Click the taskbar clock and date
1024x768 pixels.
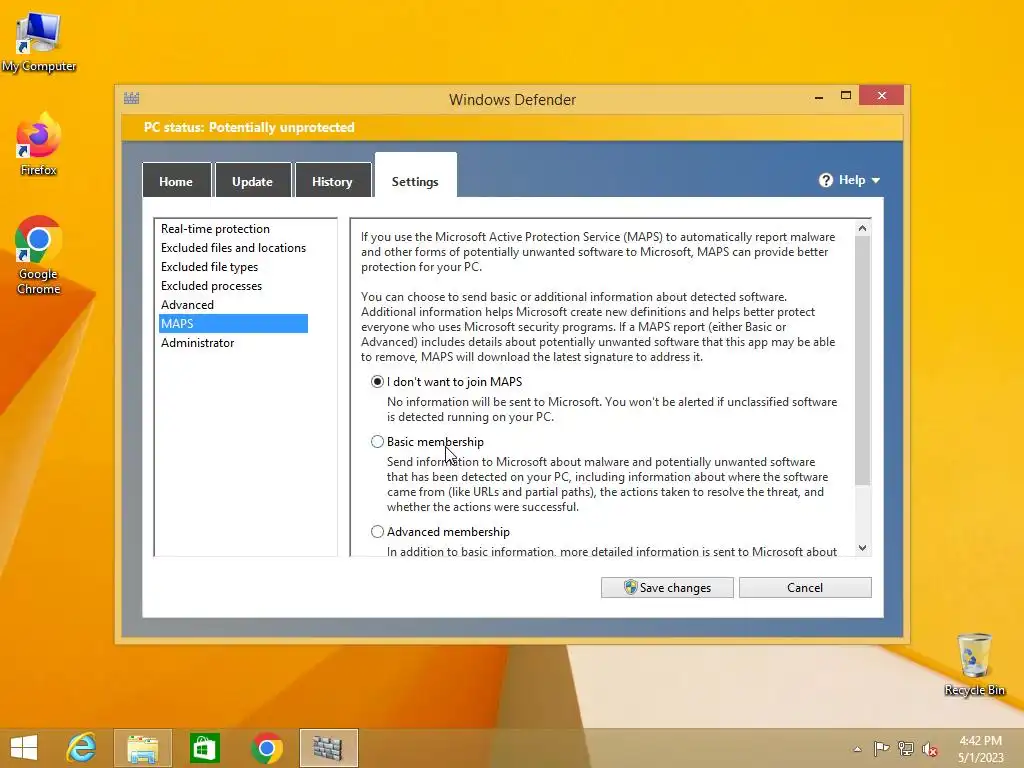[980, 748]
